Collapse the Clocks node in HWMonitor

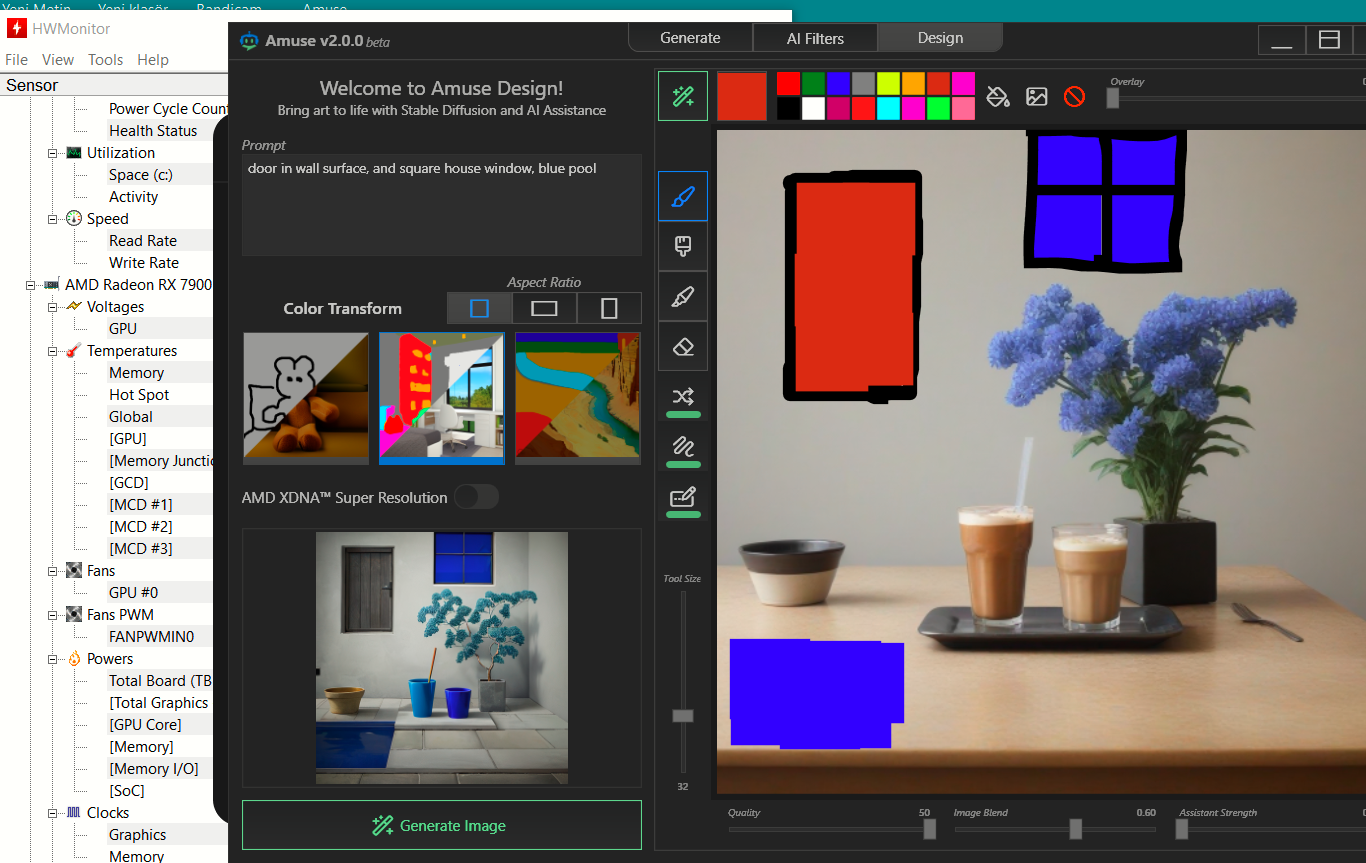pos(53,813)
